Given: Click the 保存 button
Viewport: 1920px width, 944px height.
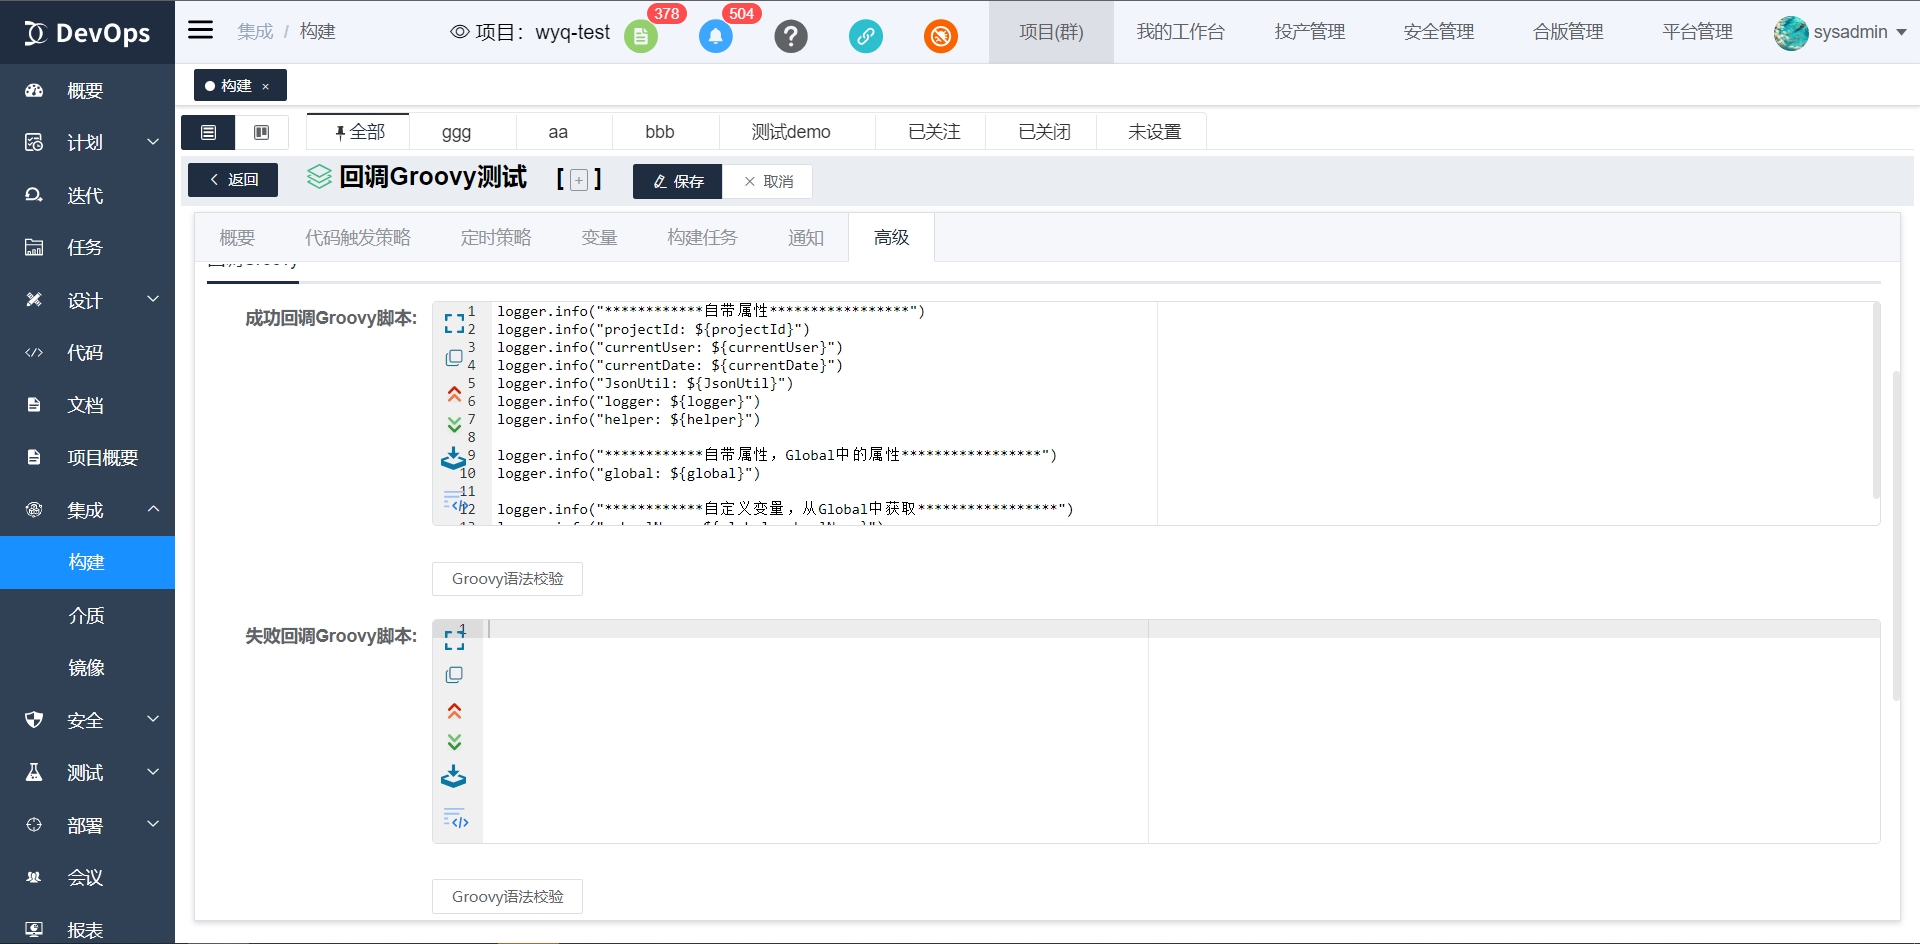Looking at the screenshot, I should [x=678, y=181].
